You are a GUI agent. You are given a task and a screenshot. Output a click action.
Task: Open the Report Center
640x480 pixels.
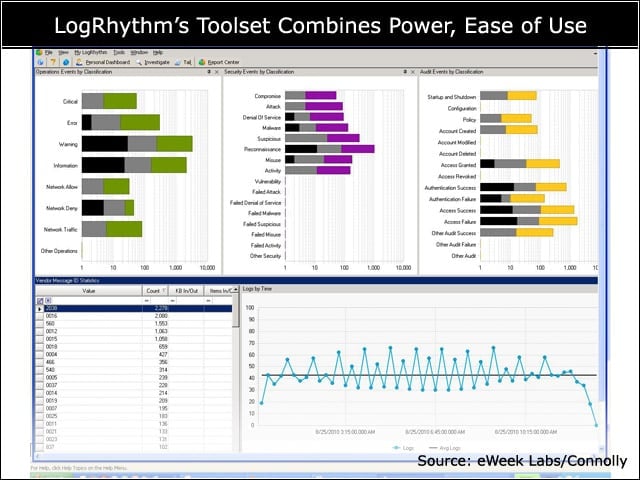(x=219, y=62)
